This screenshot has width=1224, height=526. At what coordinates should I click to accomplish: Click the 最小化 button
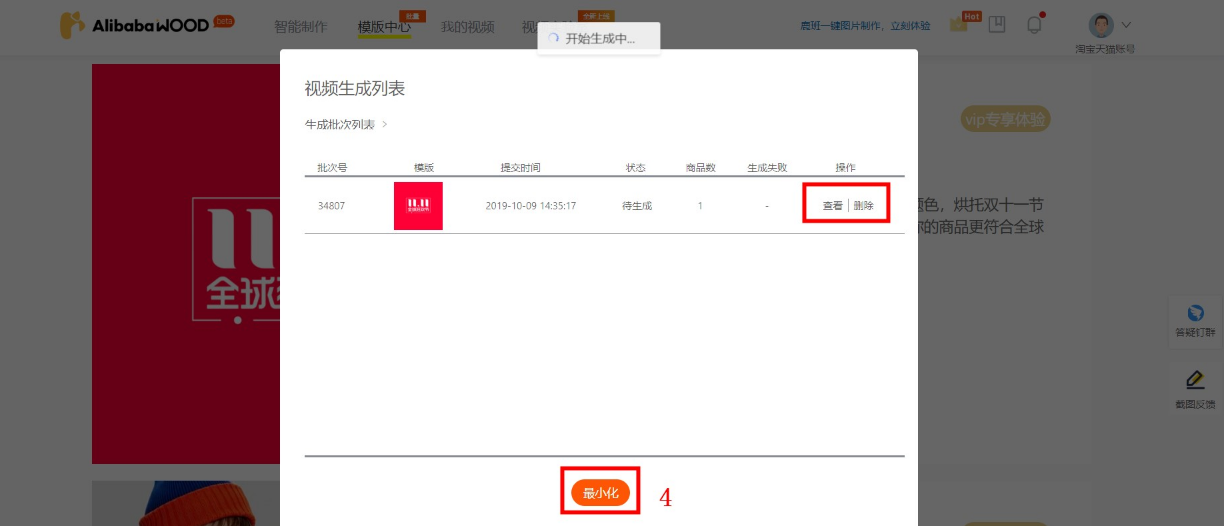601,493
